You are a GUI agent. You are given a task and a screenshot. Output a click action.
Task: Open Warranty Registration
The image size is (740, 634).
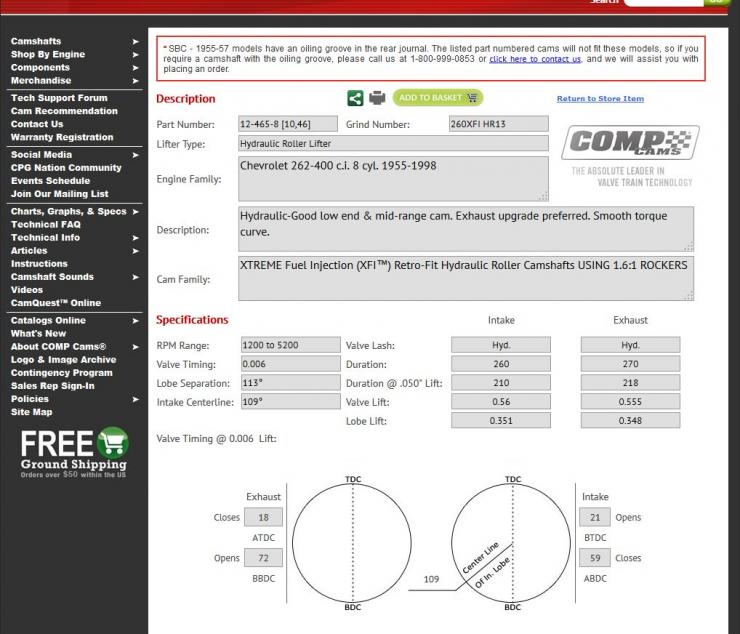click(62, 137)
